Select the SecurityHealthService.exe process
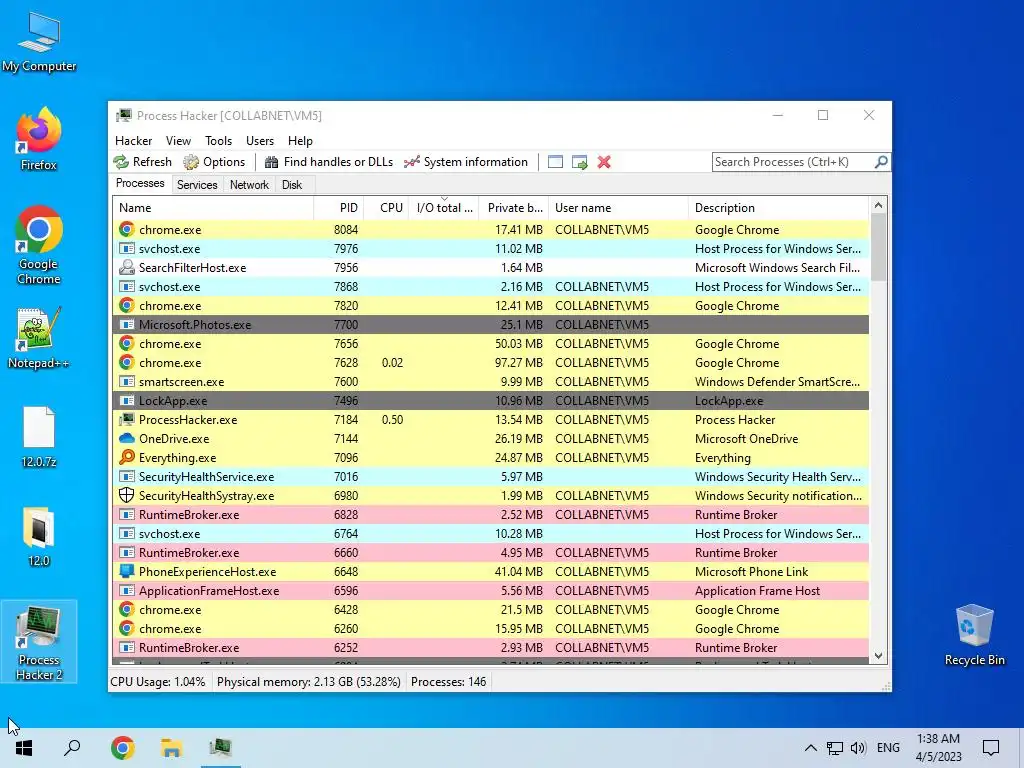This screenshot has height=768, width=1024. 490,477
